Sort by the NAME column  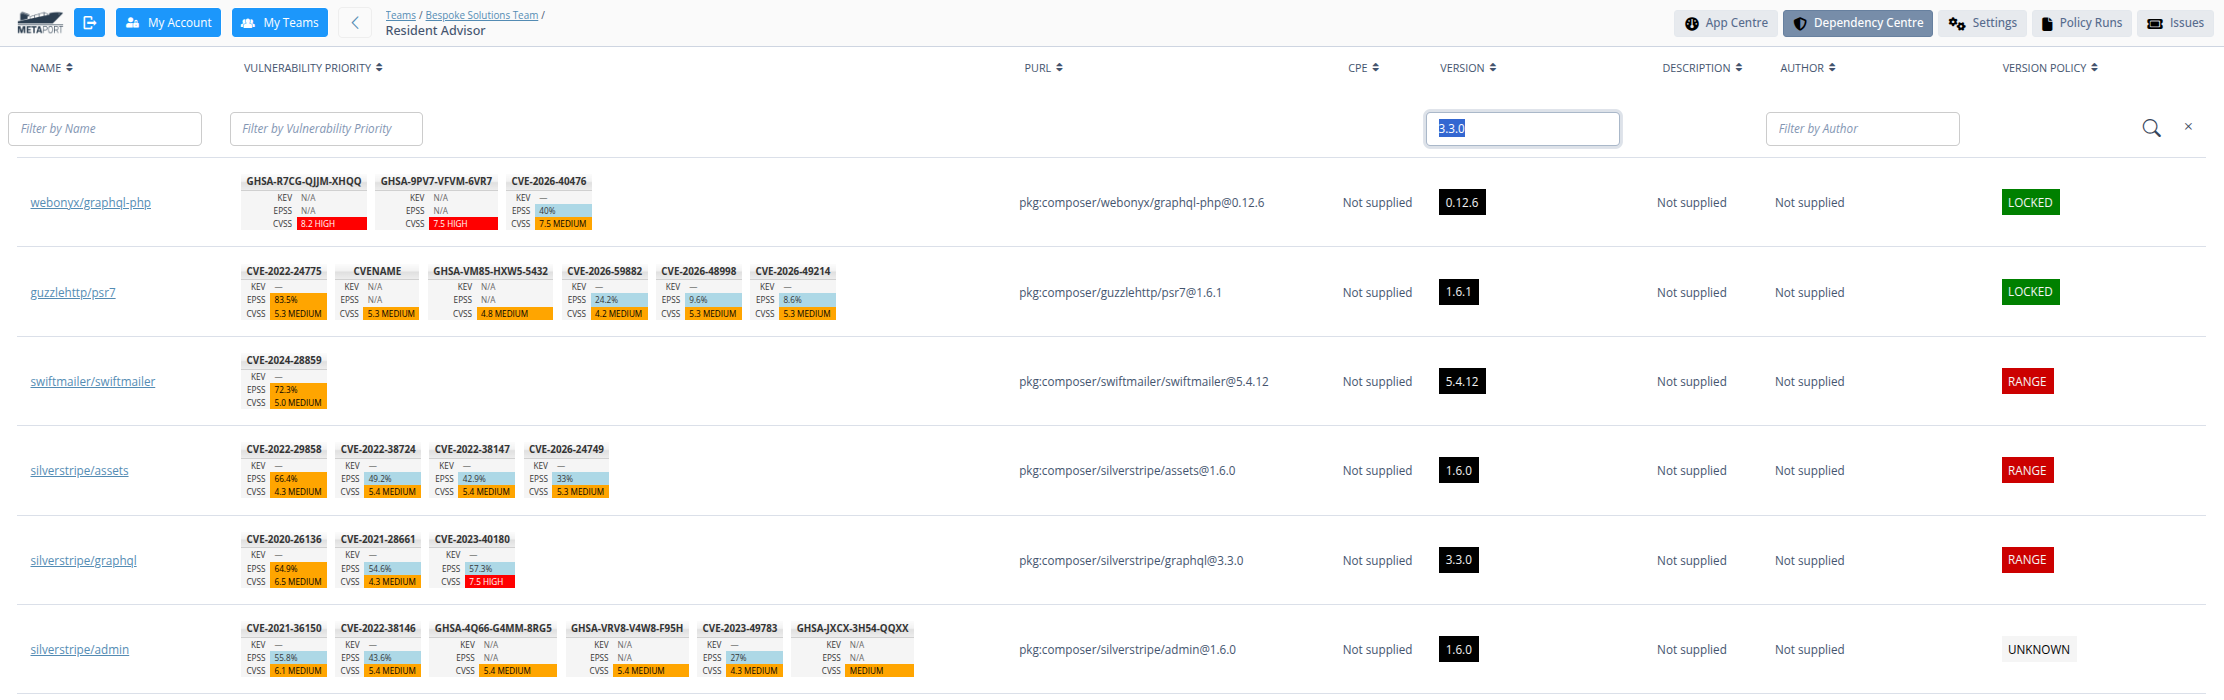[x=52, y=68]
